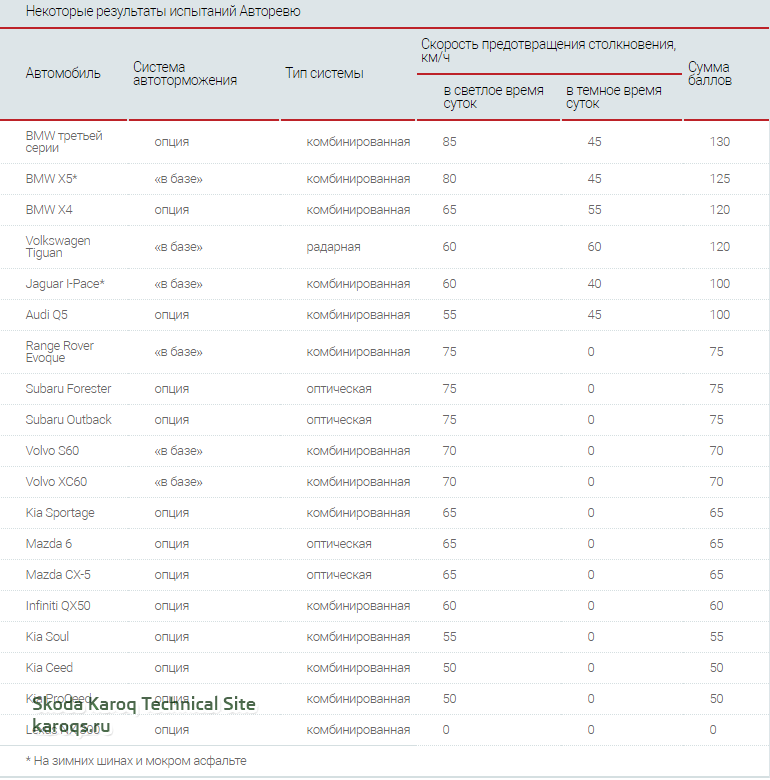Select night speed '55' in BMW X4 row
The image size is (770, 780).
tap(594, 209)
